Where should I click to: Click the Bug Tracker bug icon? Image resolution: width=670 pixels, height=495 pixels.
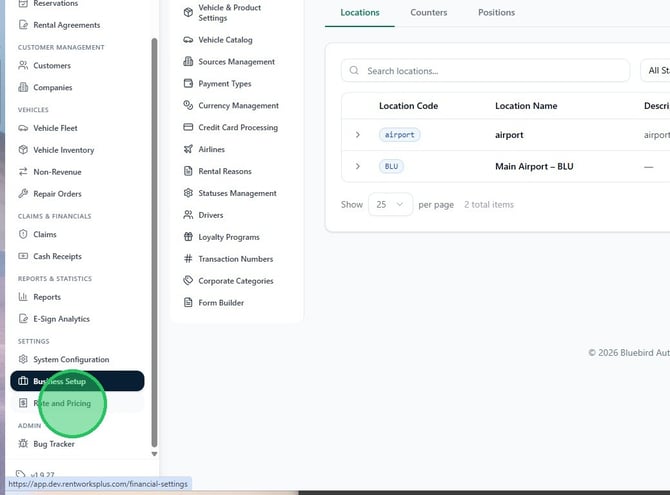click(23, 443)
